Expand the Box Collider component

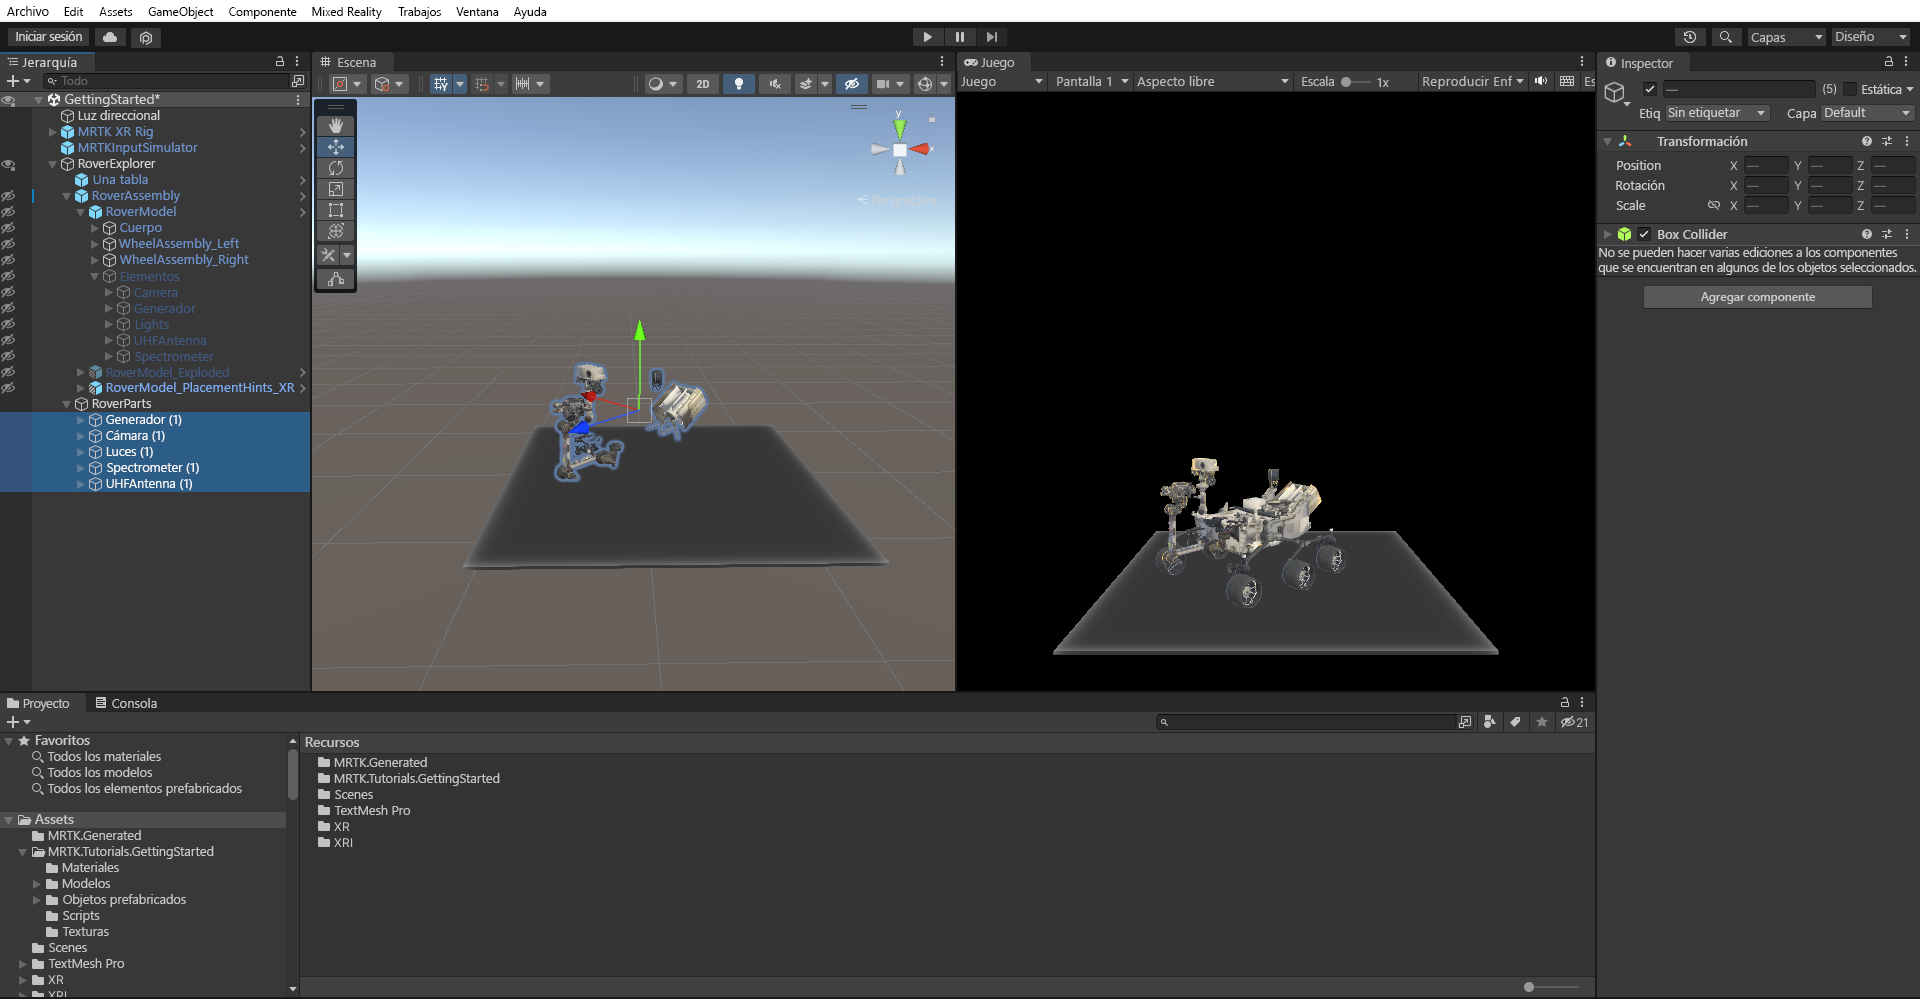[x=1607, y=234]
